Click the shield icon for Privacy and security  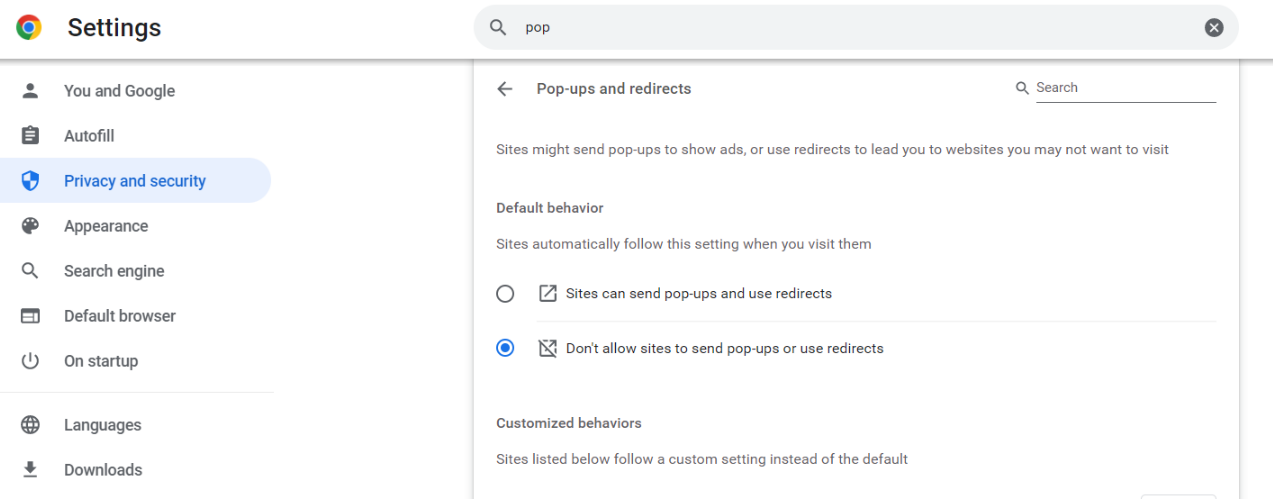point(30,181)
